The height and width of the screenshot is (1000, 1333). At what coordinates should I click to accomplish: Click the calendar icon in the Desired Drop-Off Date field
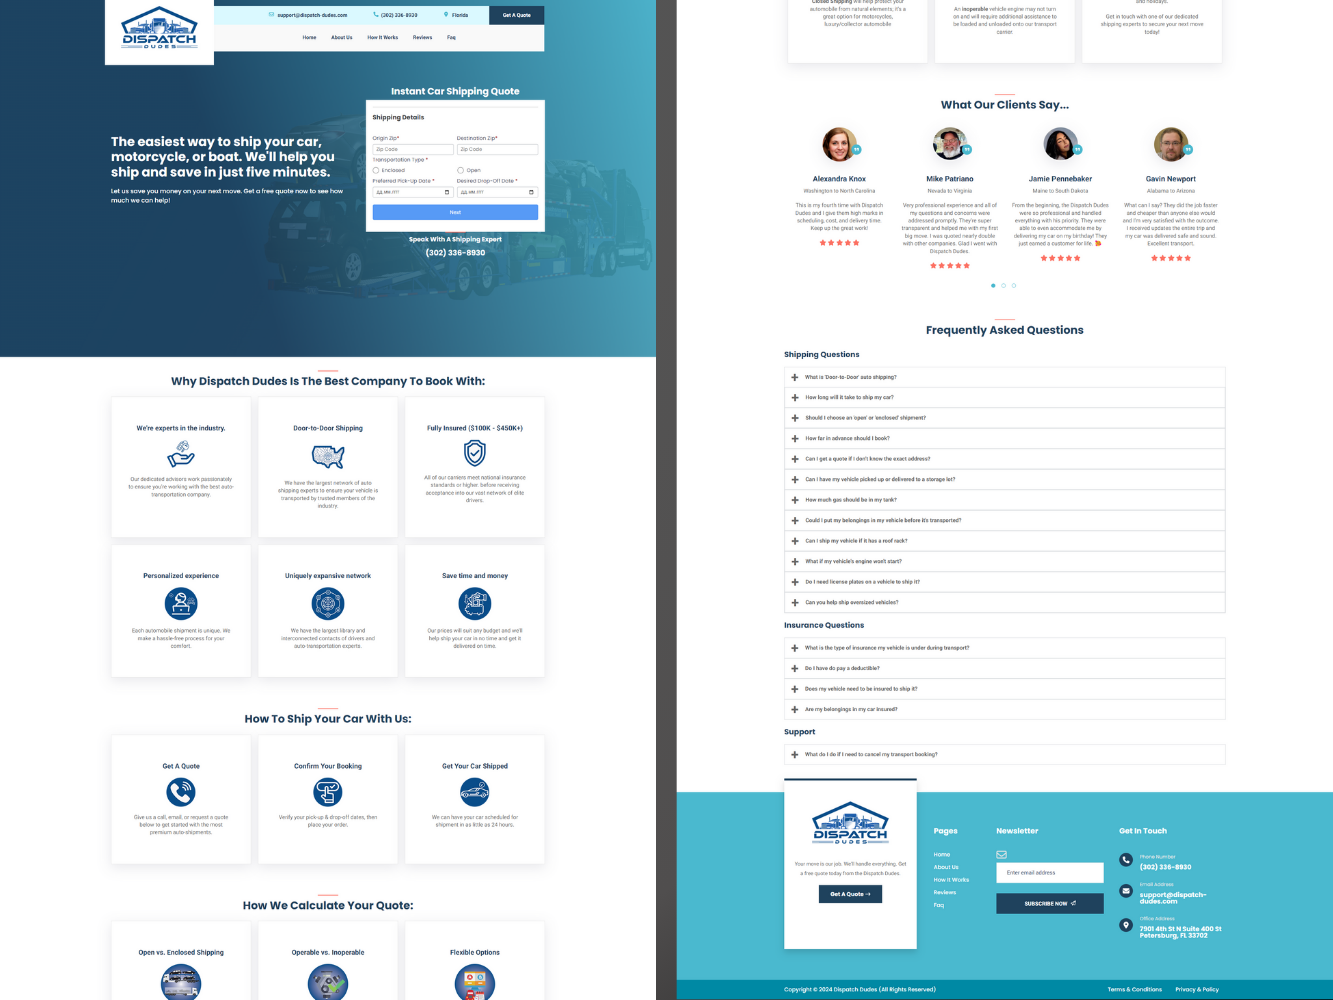point(531,192)
